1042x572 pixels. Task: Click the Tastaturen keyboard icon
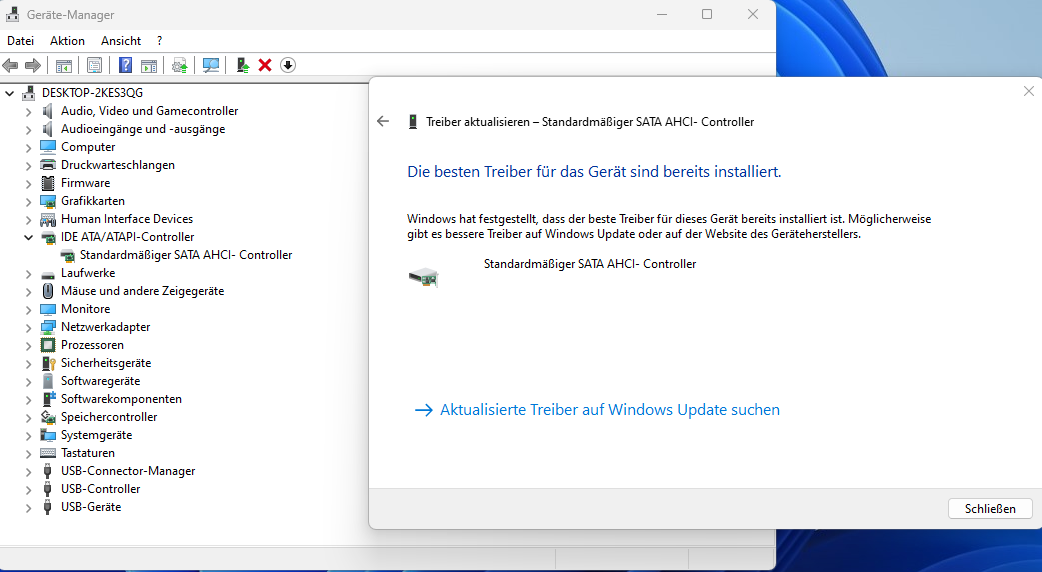pyautogui.click(x=48, y=453)
